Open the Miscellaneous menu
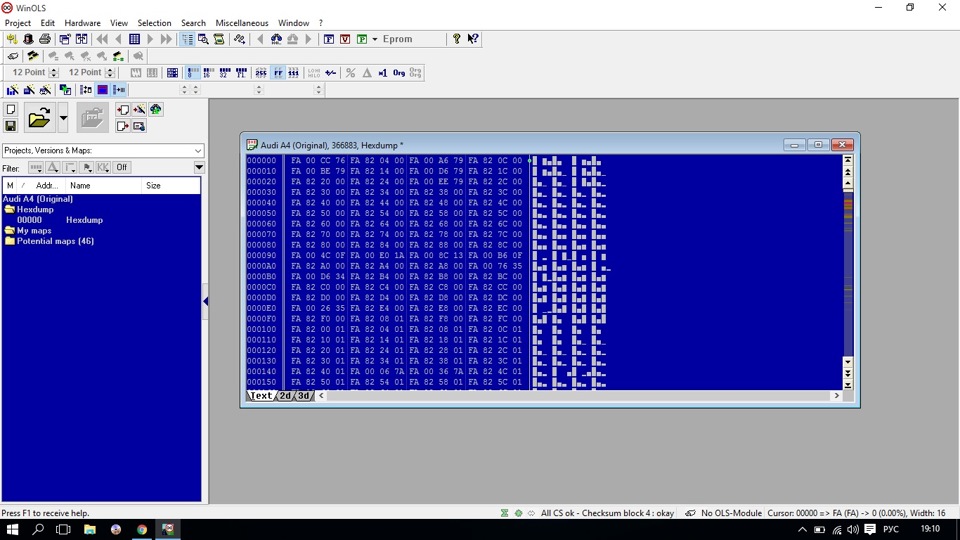 pyautogui.click(x=242, y=23)
